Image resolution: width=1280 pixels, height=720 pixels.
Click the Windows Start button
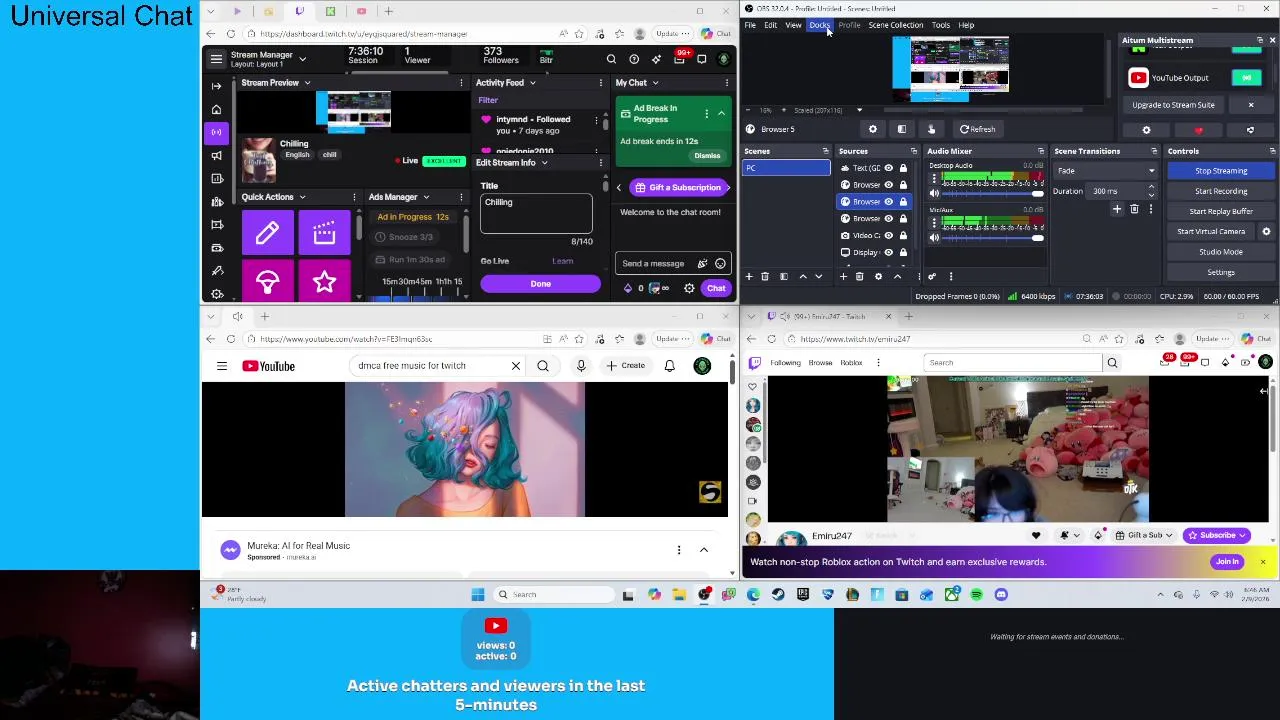tap(478, 595)
